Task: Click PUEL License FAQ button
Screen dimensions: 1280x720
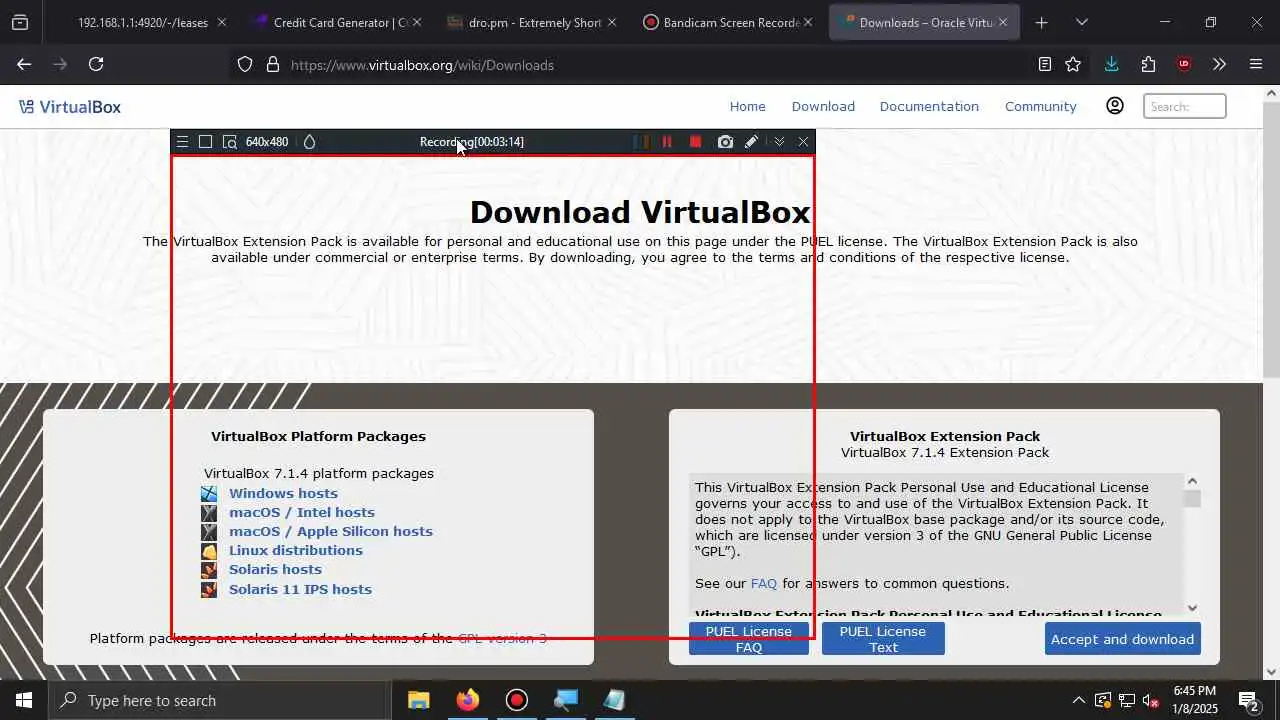Action: [x=749, y=639]
